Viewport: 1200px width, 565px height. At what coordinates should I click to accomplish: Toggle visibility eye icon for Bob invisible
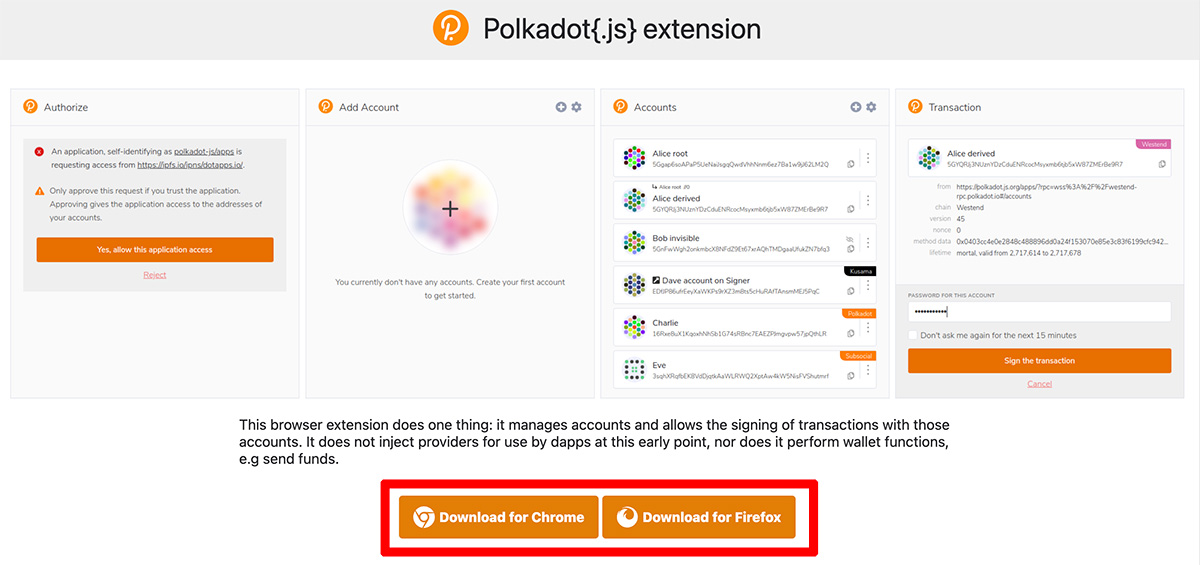850,239
